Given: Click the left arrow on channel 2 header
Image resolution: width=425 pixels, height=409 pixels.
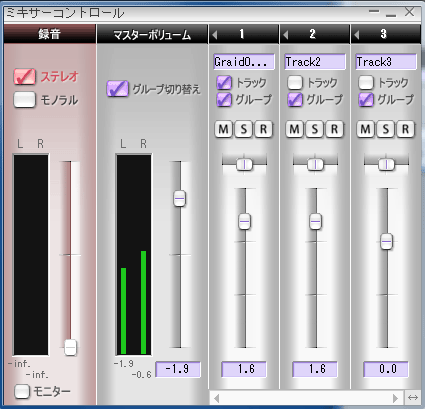Looking at the screenshot, I should pos(286,34).
